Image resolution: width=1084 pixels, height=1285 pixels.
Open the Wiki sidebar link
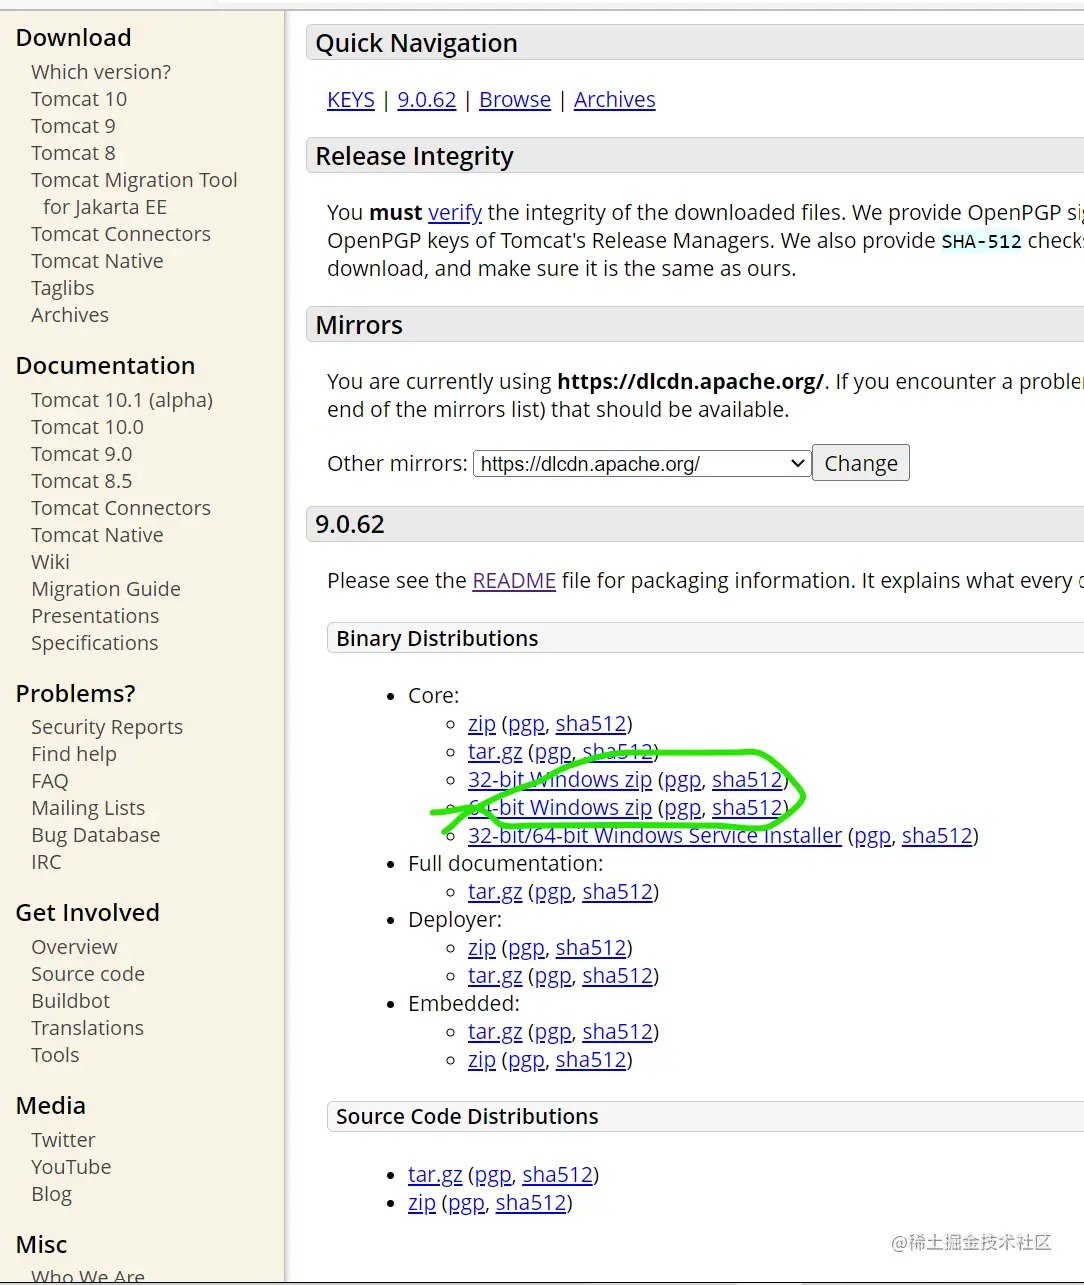pyautogui.click(x=50, y=562)
